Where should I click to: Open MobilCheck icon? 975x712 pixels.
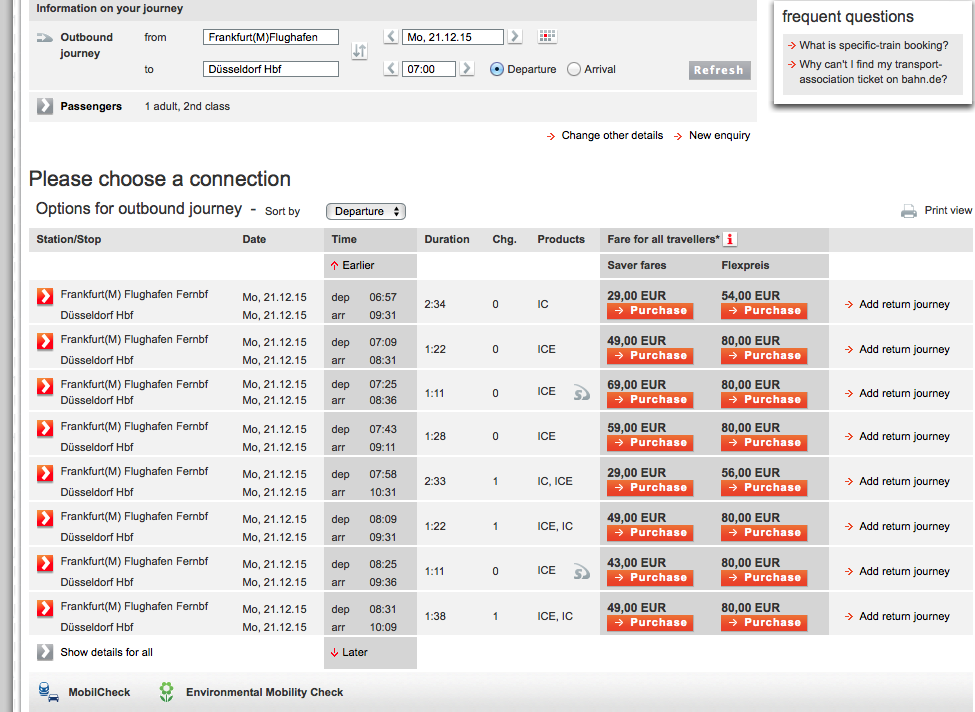click(49, 692)
